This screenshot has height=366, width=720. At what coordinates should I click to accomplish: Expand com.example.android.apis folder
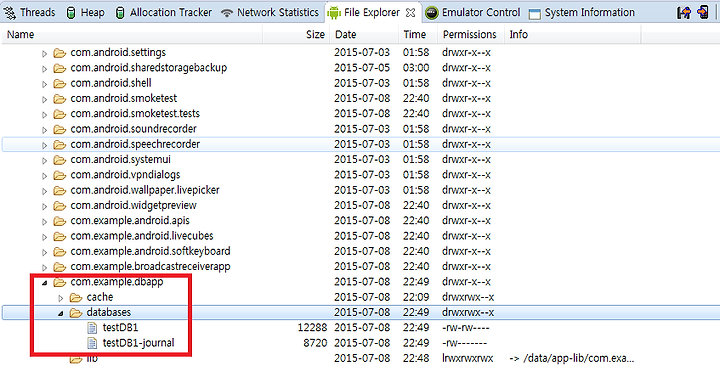45,222
